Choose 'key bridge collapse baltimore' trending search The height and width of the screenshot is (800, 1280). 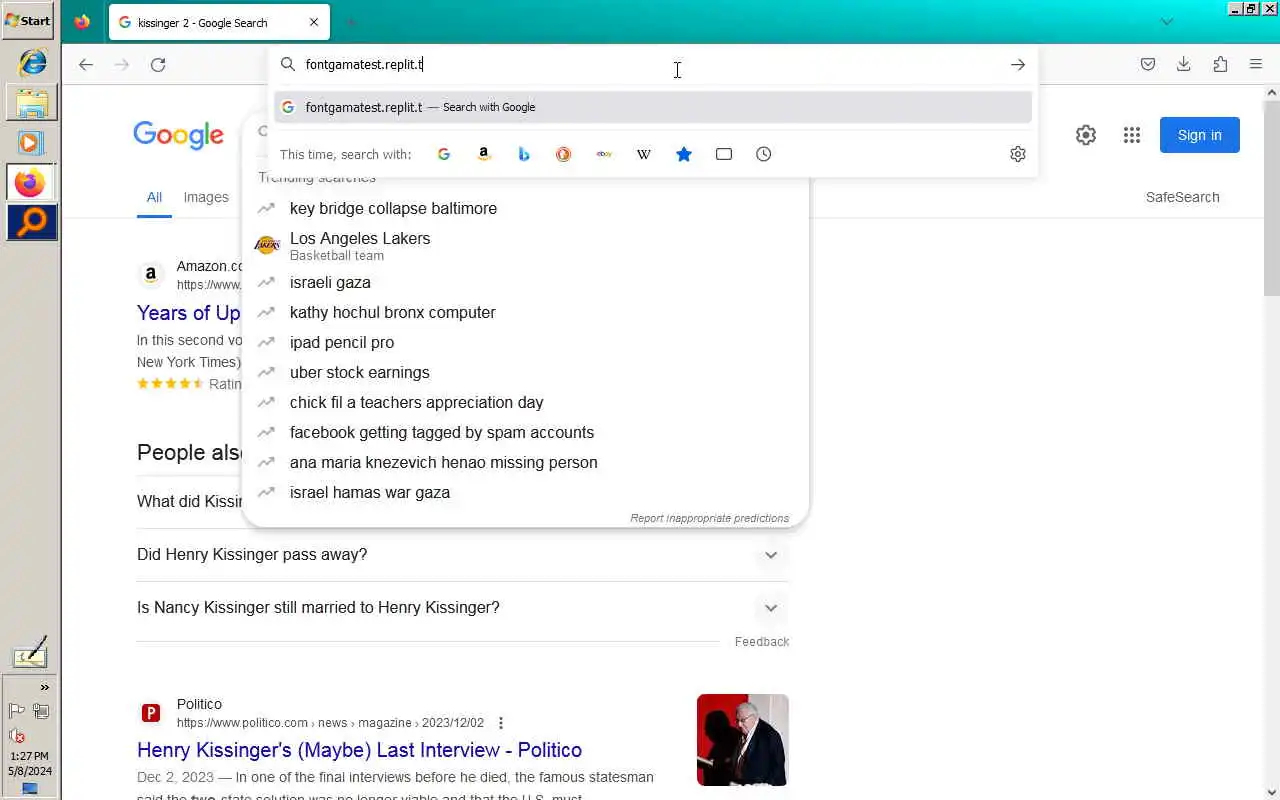point(525,208)
